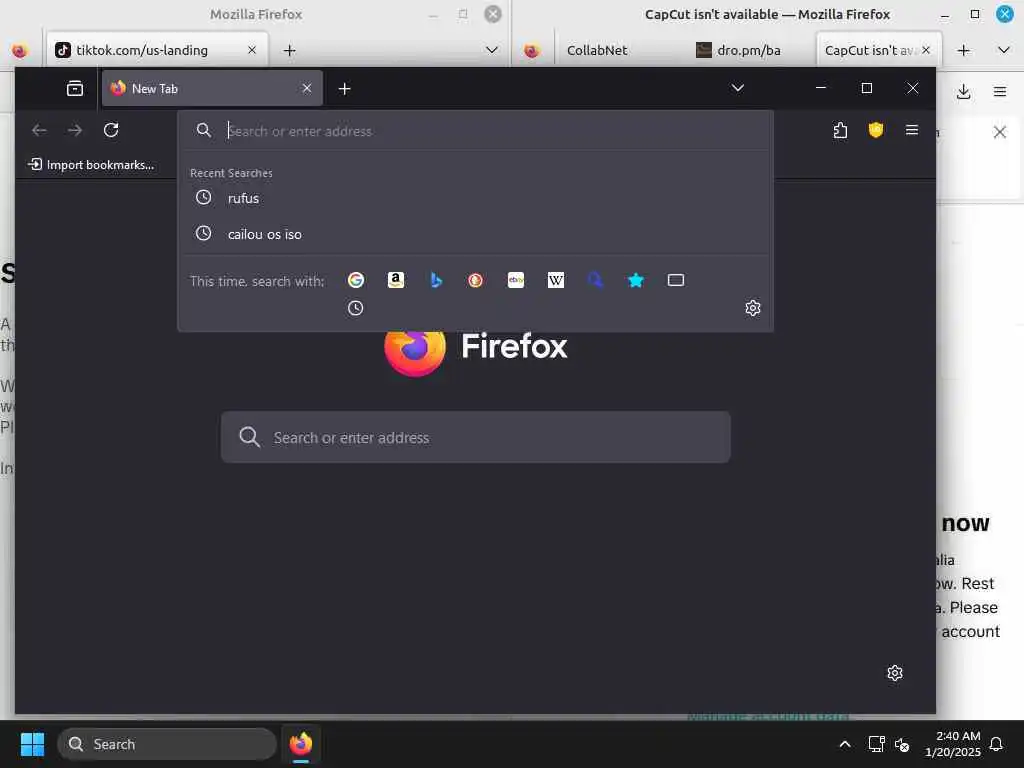List all tabs in CapCut Firefox window
Screen dimensions: 1024x768
[x=1004, y=50]
